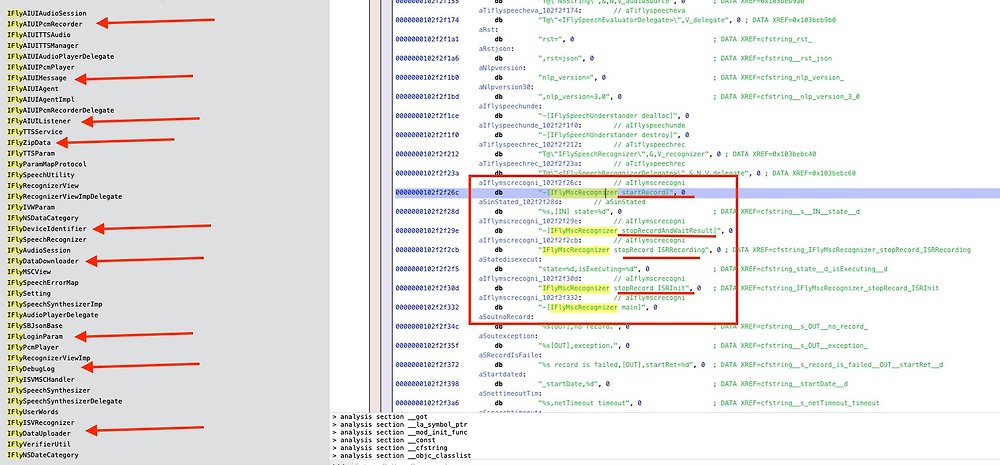Select the IFlyAIUIPcmRecorder class row
This screenshot has height=465, width=1000.
(x=45, y=24)
